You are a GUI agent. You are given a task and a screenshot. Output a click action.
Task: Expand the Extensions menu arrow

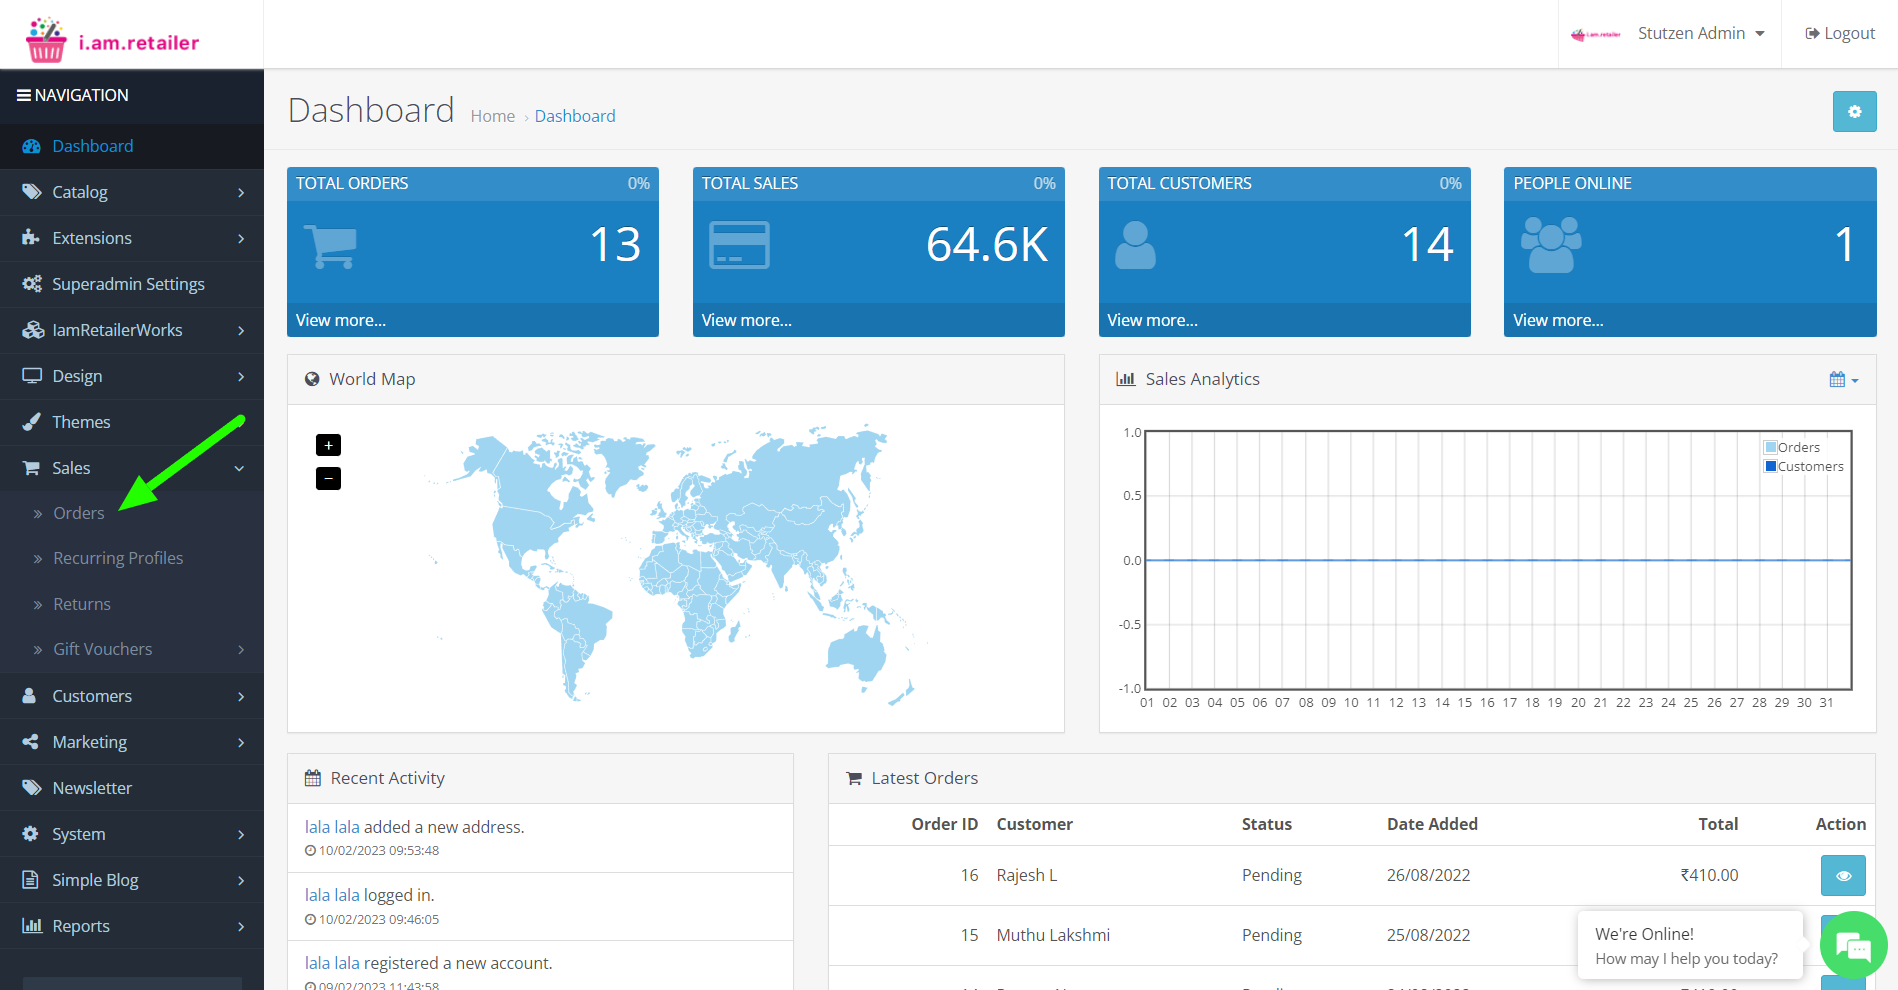[241, 238]
